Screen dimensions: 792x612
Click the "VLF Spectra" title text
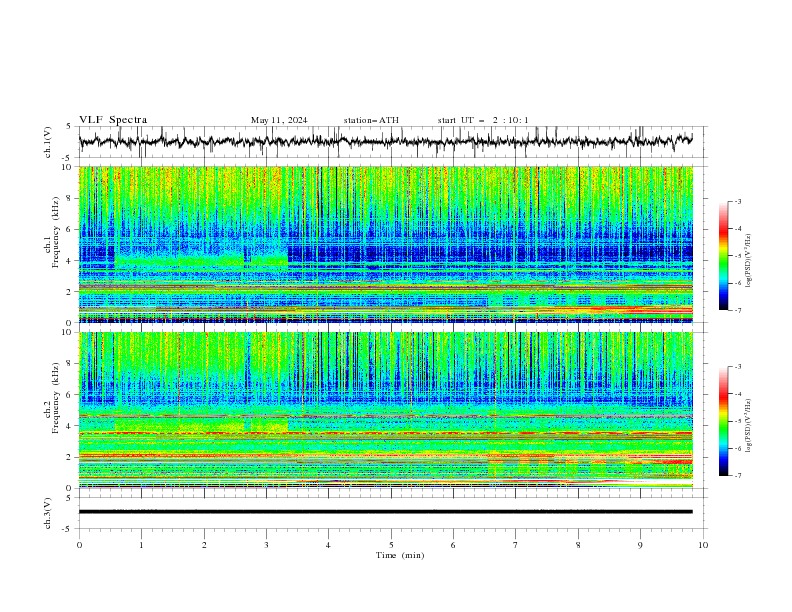pos(113,120)
